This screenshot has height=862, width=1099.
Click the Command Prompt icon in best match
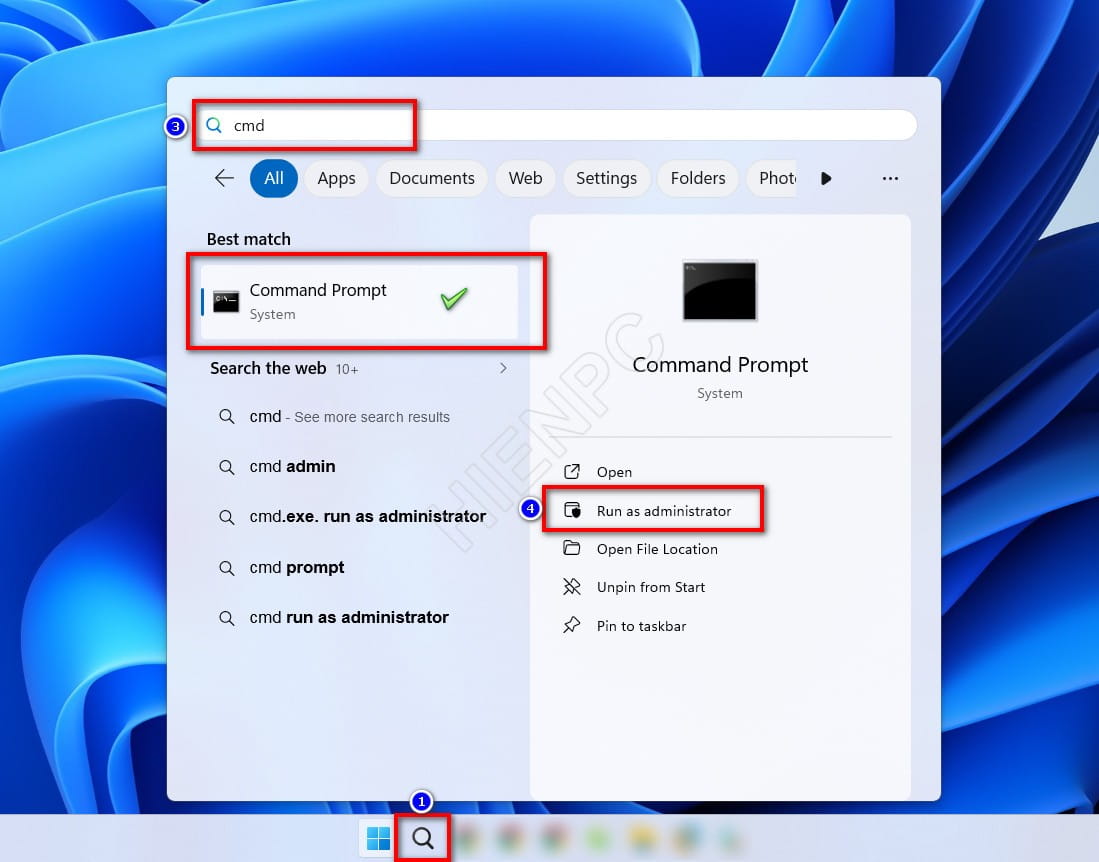click(x=226, y=302)
